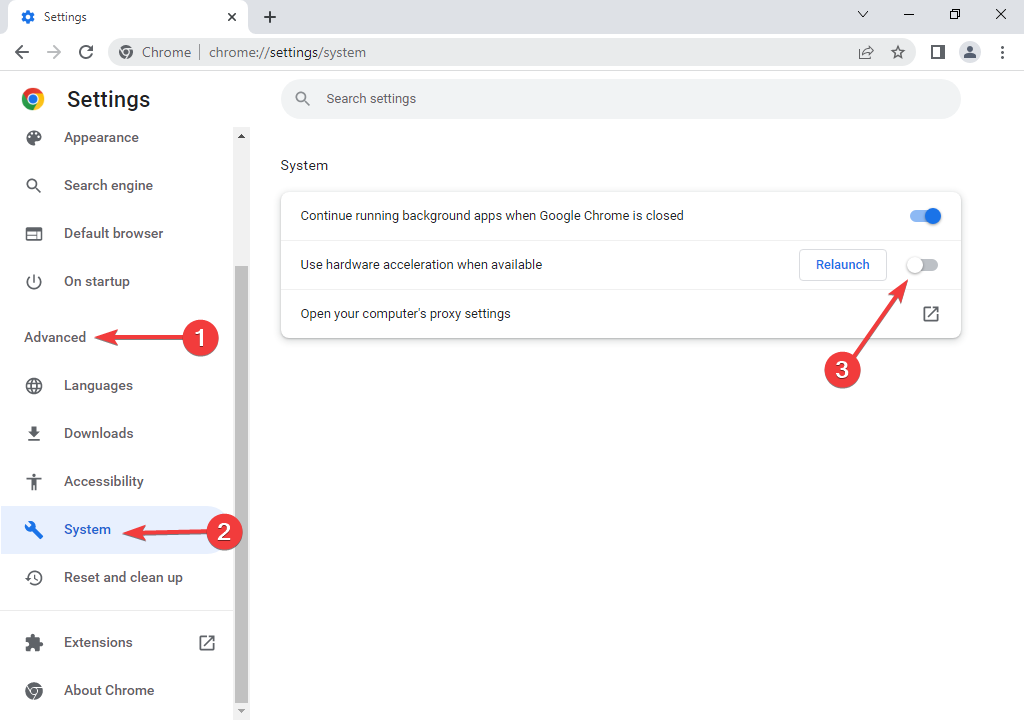Click the Search settings input field
Viewport: 1024px width, 720px height.
tap(620, 98)
